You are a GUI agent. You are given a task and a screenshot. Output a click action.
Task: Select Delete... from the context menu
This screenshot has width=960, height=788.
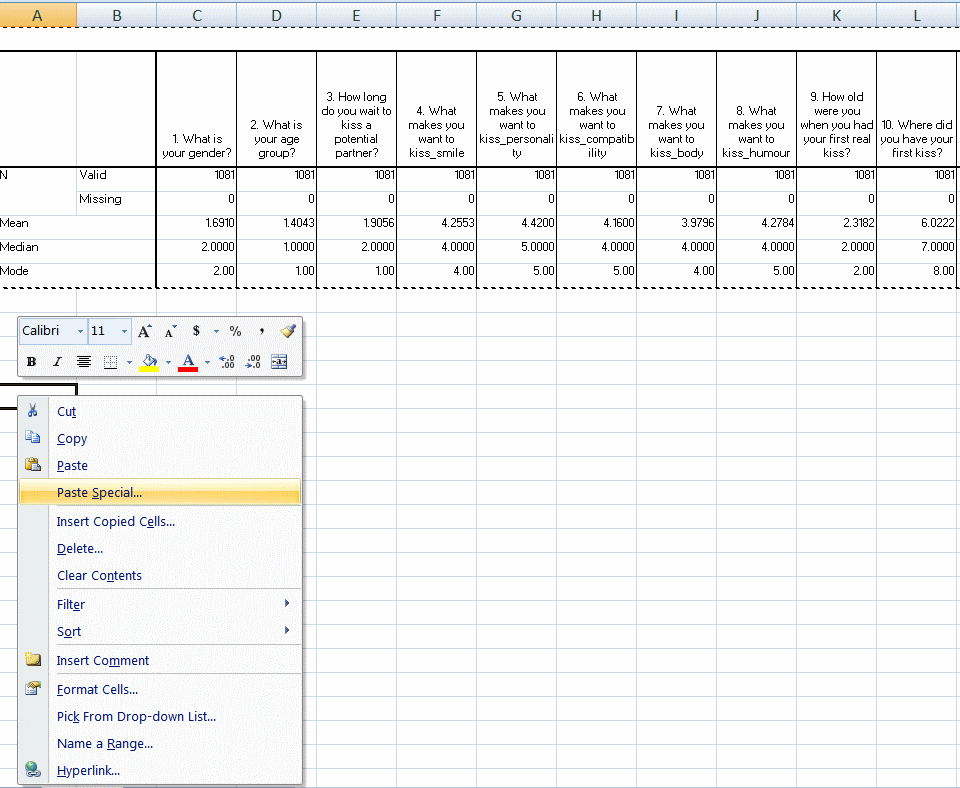click(160, 549)
